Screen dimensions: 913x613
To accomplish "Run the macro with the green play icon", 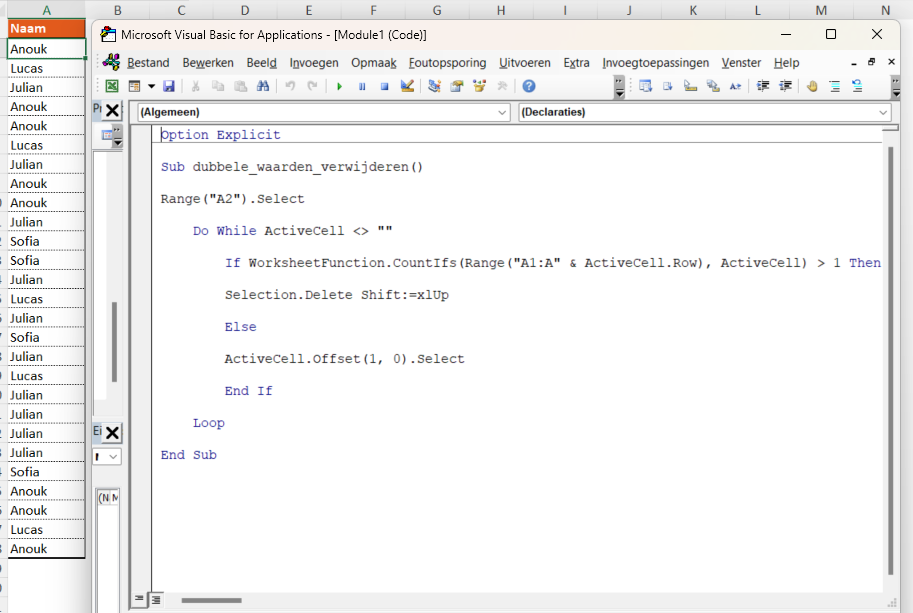I will click(x=339, y=86).
